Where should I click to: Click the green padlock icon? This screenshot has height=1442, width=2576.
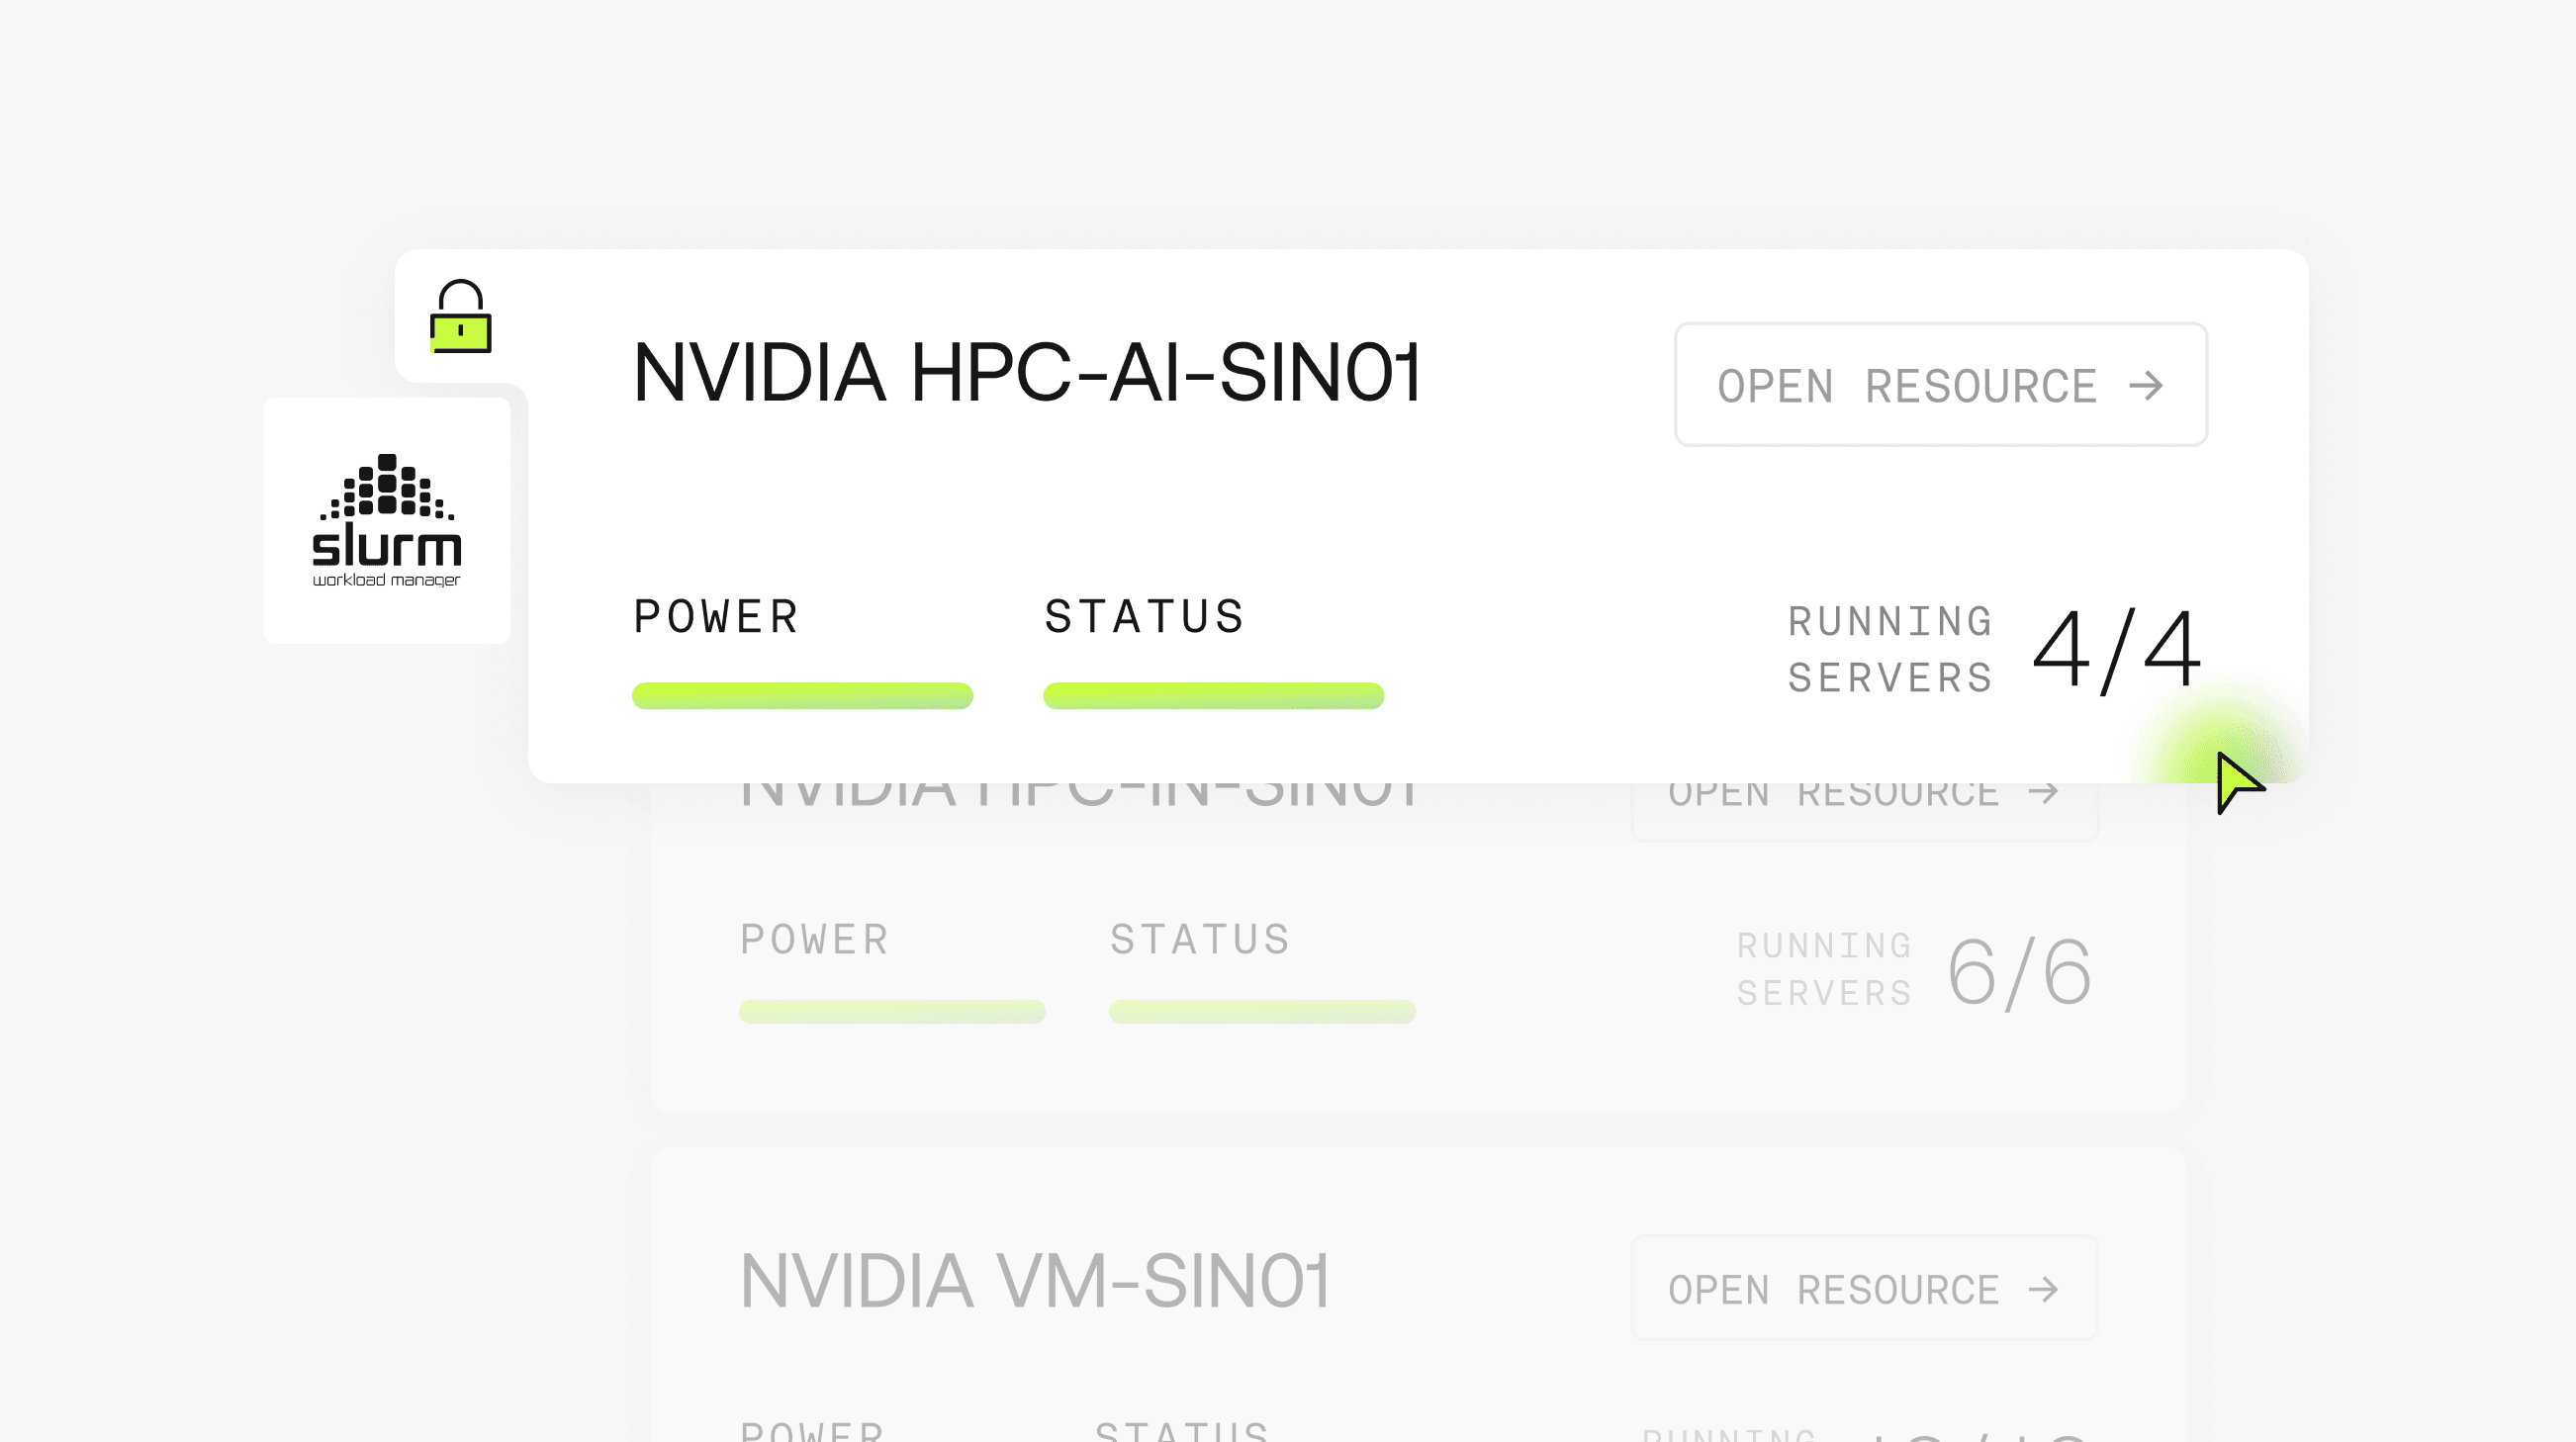(x=461, y=317)
